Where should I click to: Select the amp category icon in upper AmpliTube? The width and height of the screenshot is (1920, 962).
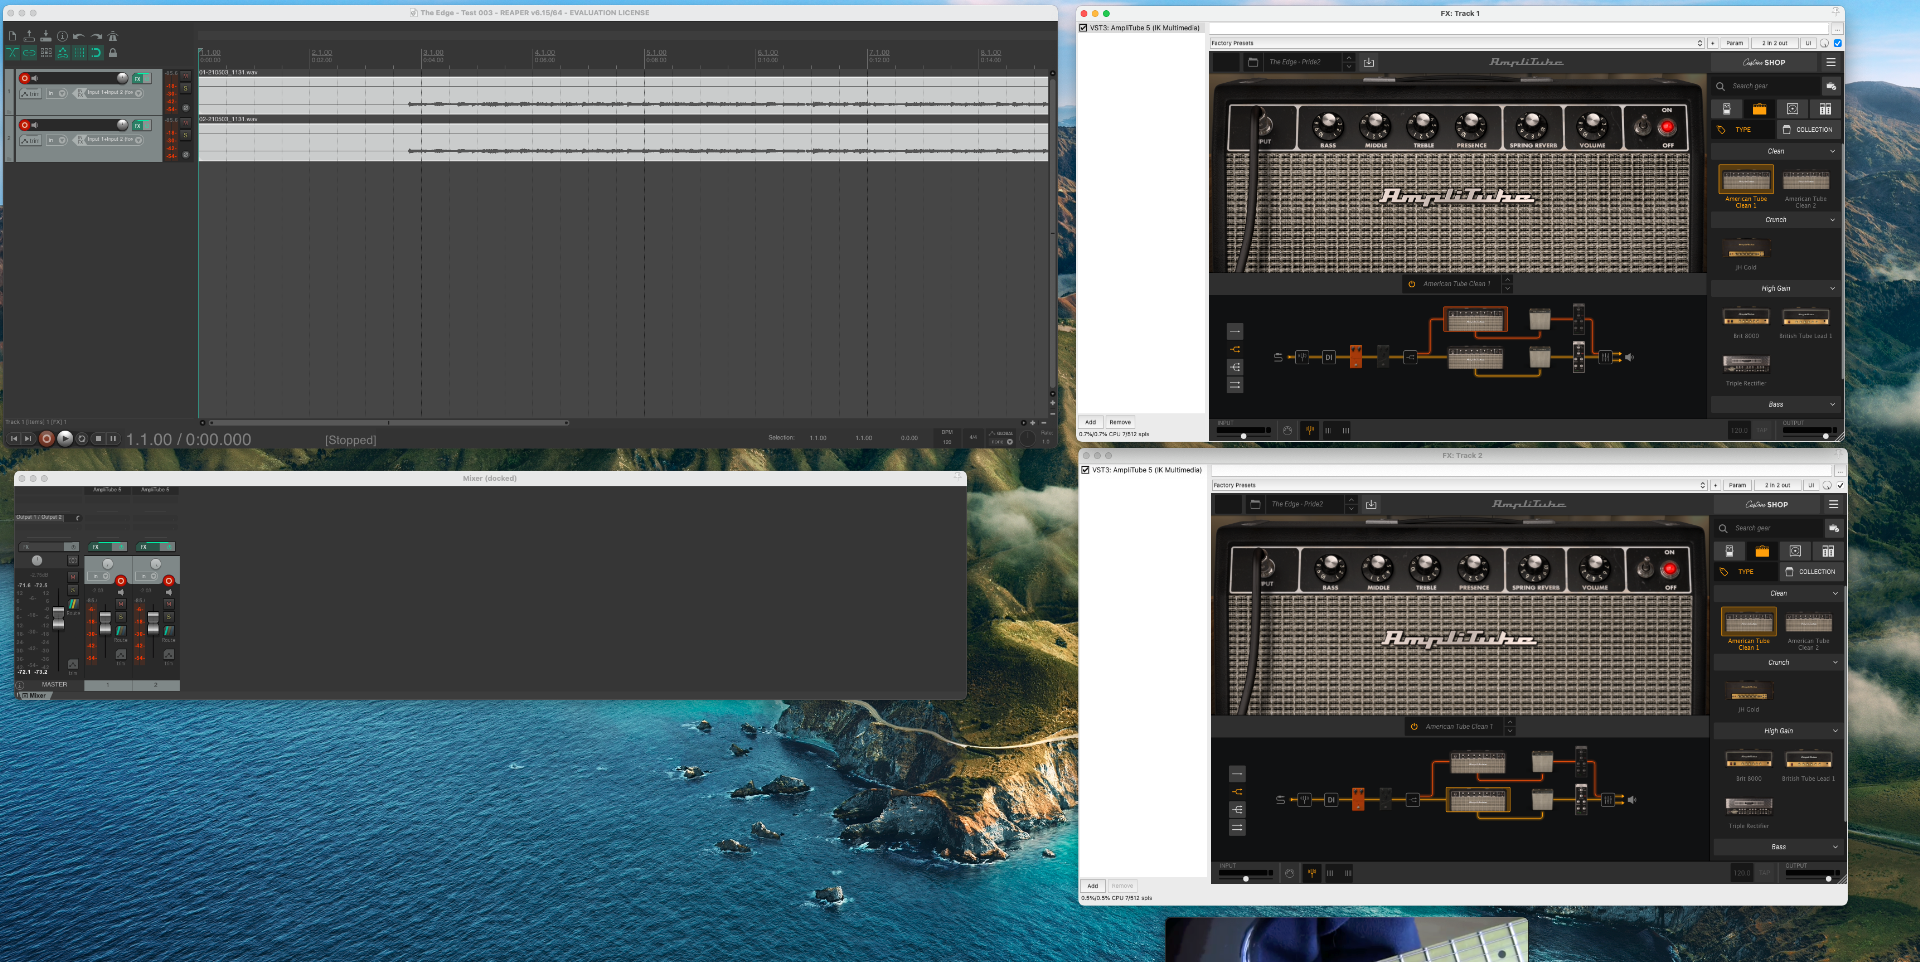[1760, 109]
